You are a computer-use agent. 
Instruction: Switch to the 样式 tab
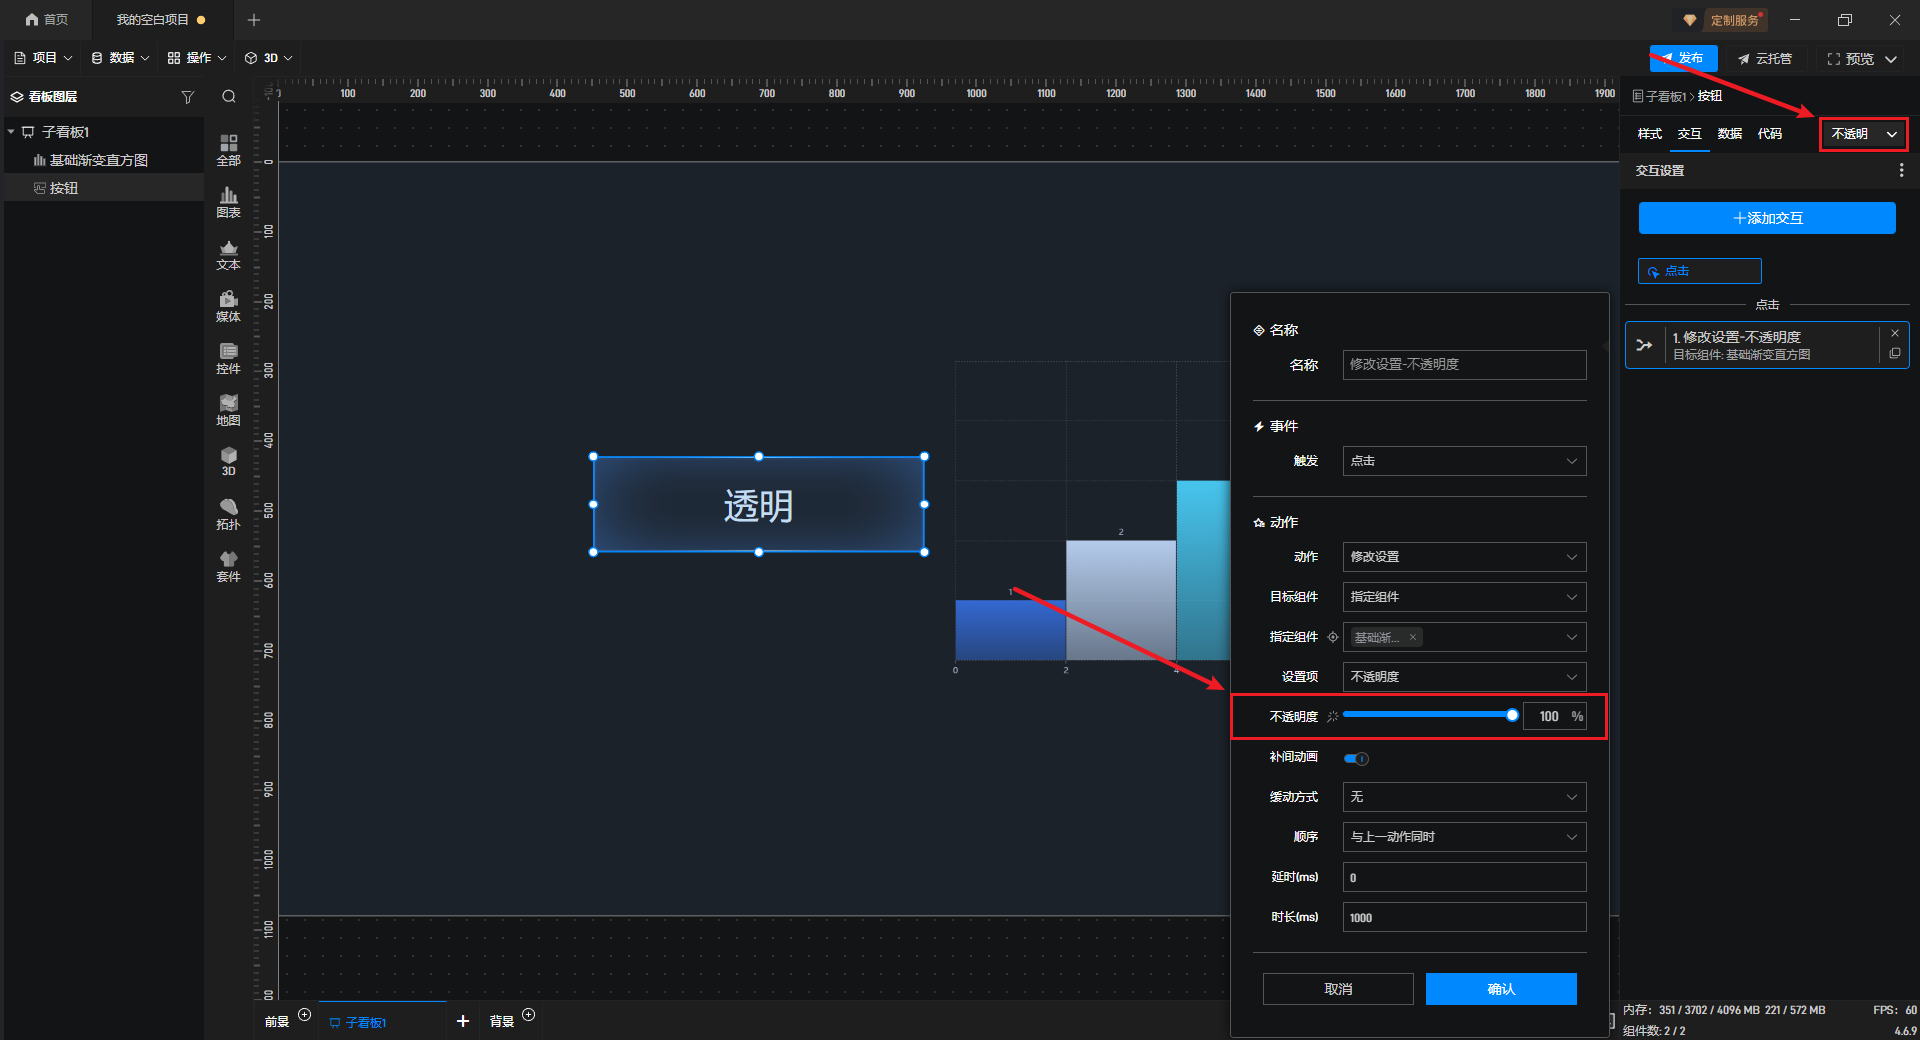click(x=1649, y=134)
